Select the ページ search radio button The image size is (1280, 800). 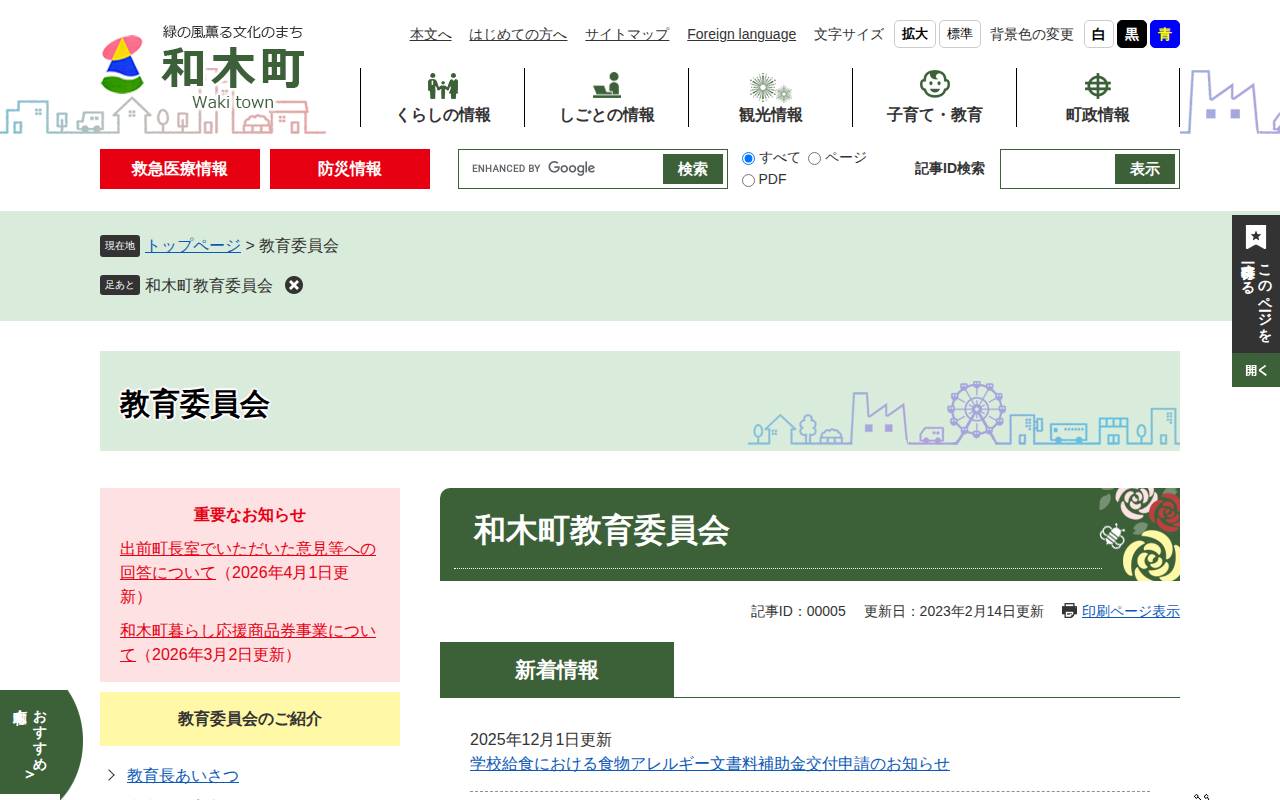(x=814, y=159)
